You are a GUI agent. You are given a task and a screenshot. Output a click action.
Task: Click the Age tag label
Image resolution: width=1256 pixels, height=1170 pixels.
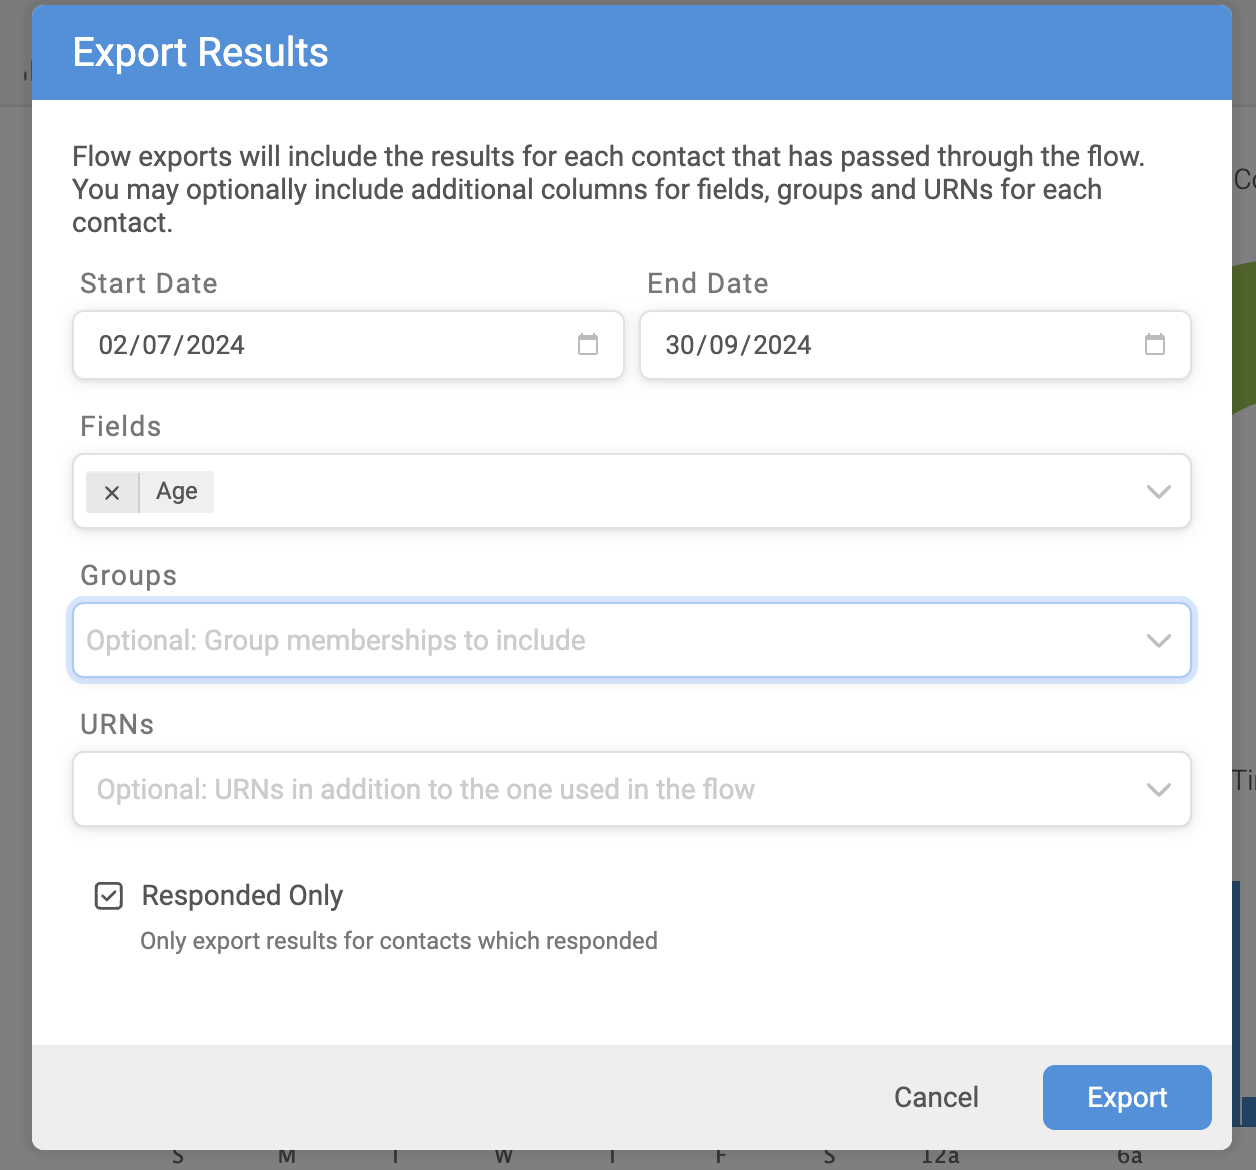click(x=177, y=492)
